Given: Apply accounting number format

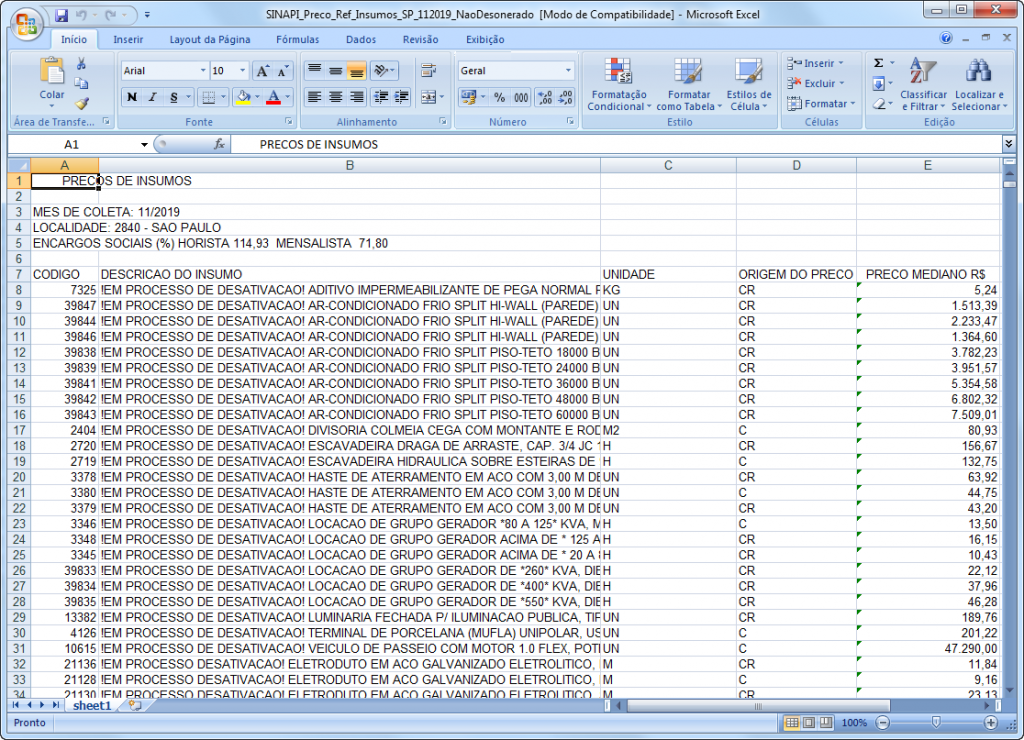Looking at the screenshot, I should tap(468, 97).
